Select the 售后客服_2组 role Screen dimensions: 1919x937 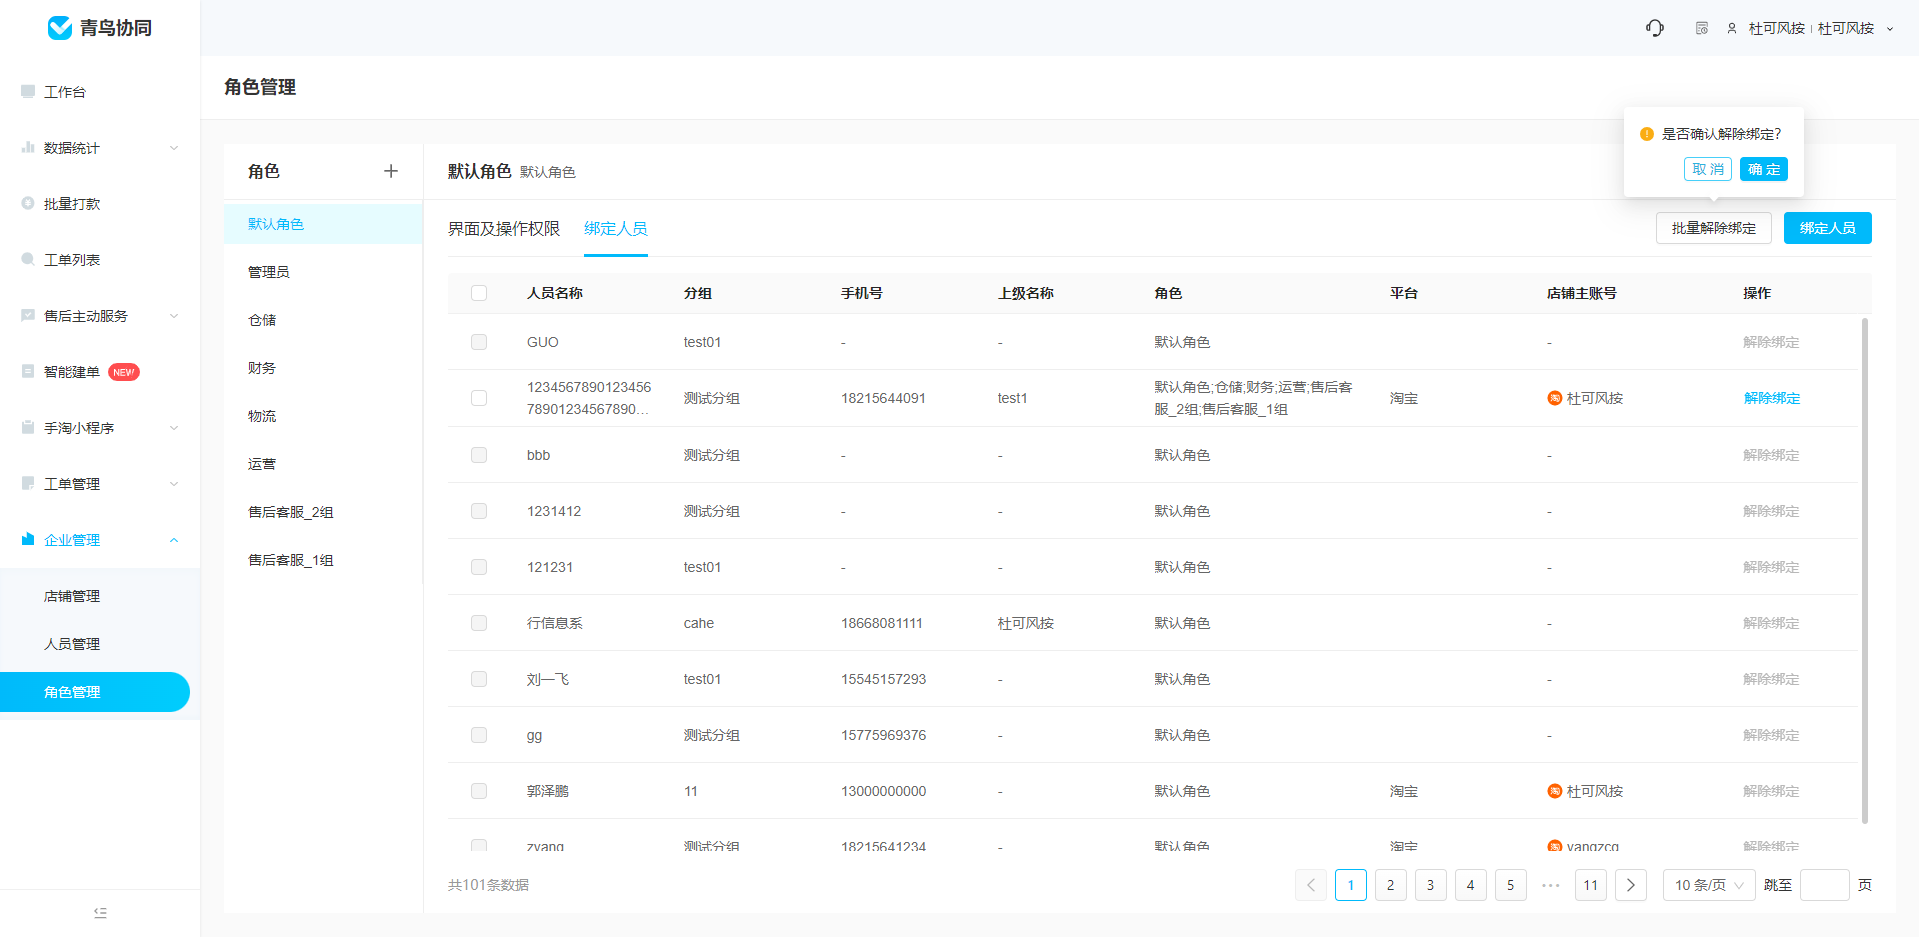tap(323, 512)
